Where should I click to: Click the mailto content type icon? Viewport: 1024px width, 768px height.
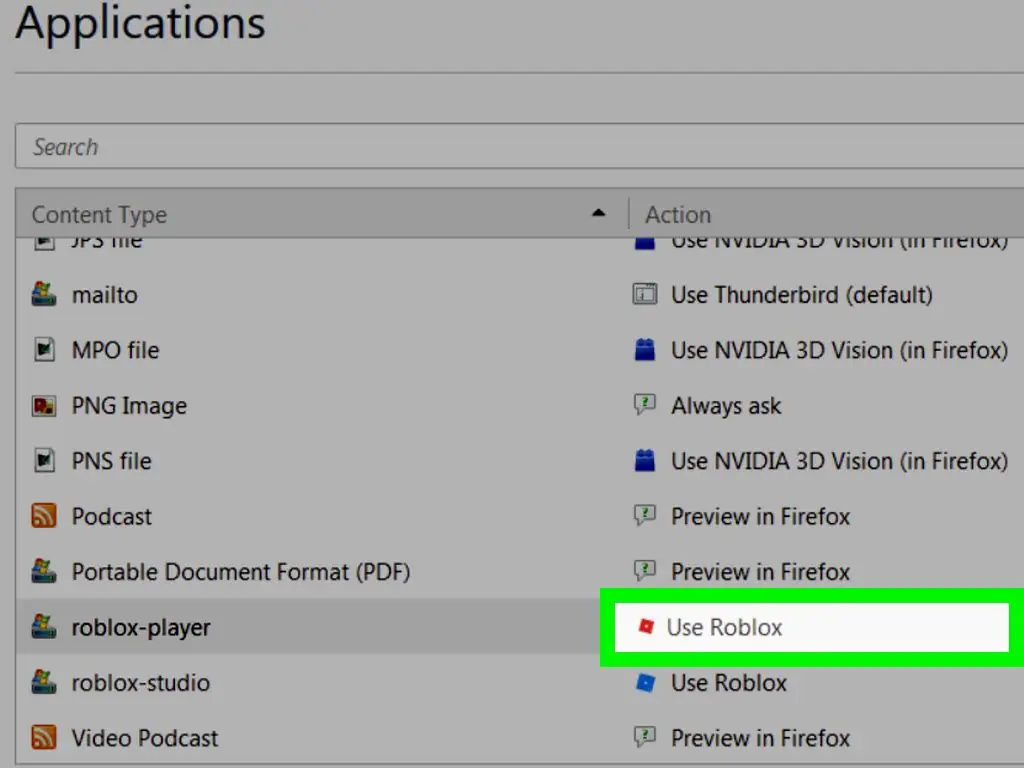coord(44,295)
